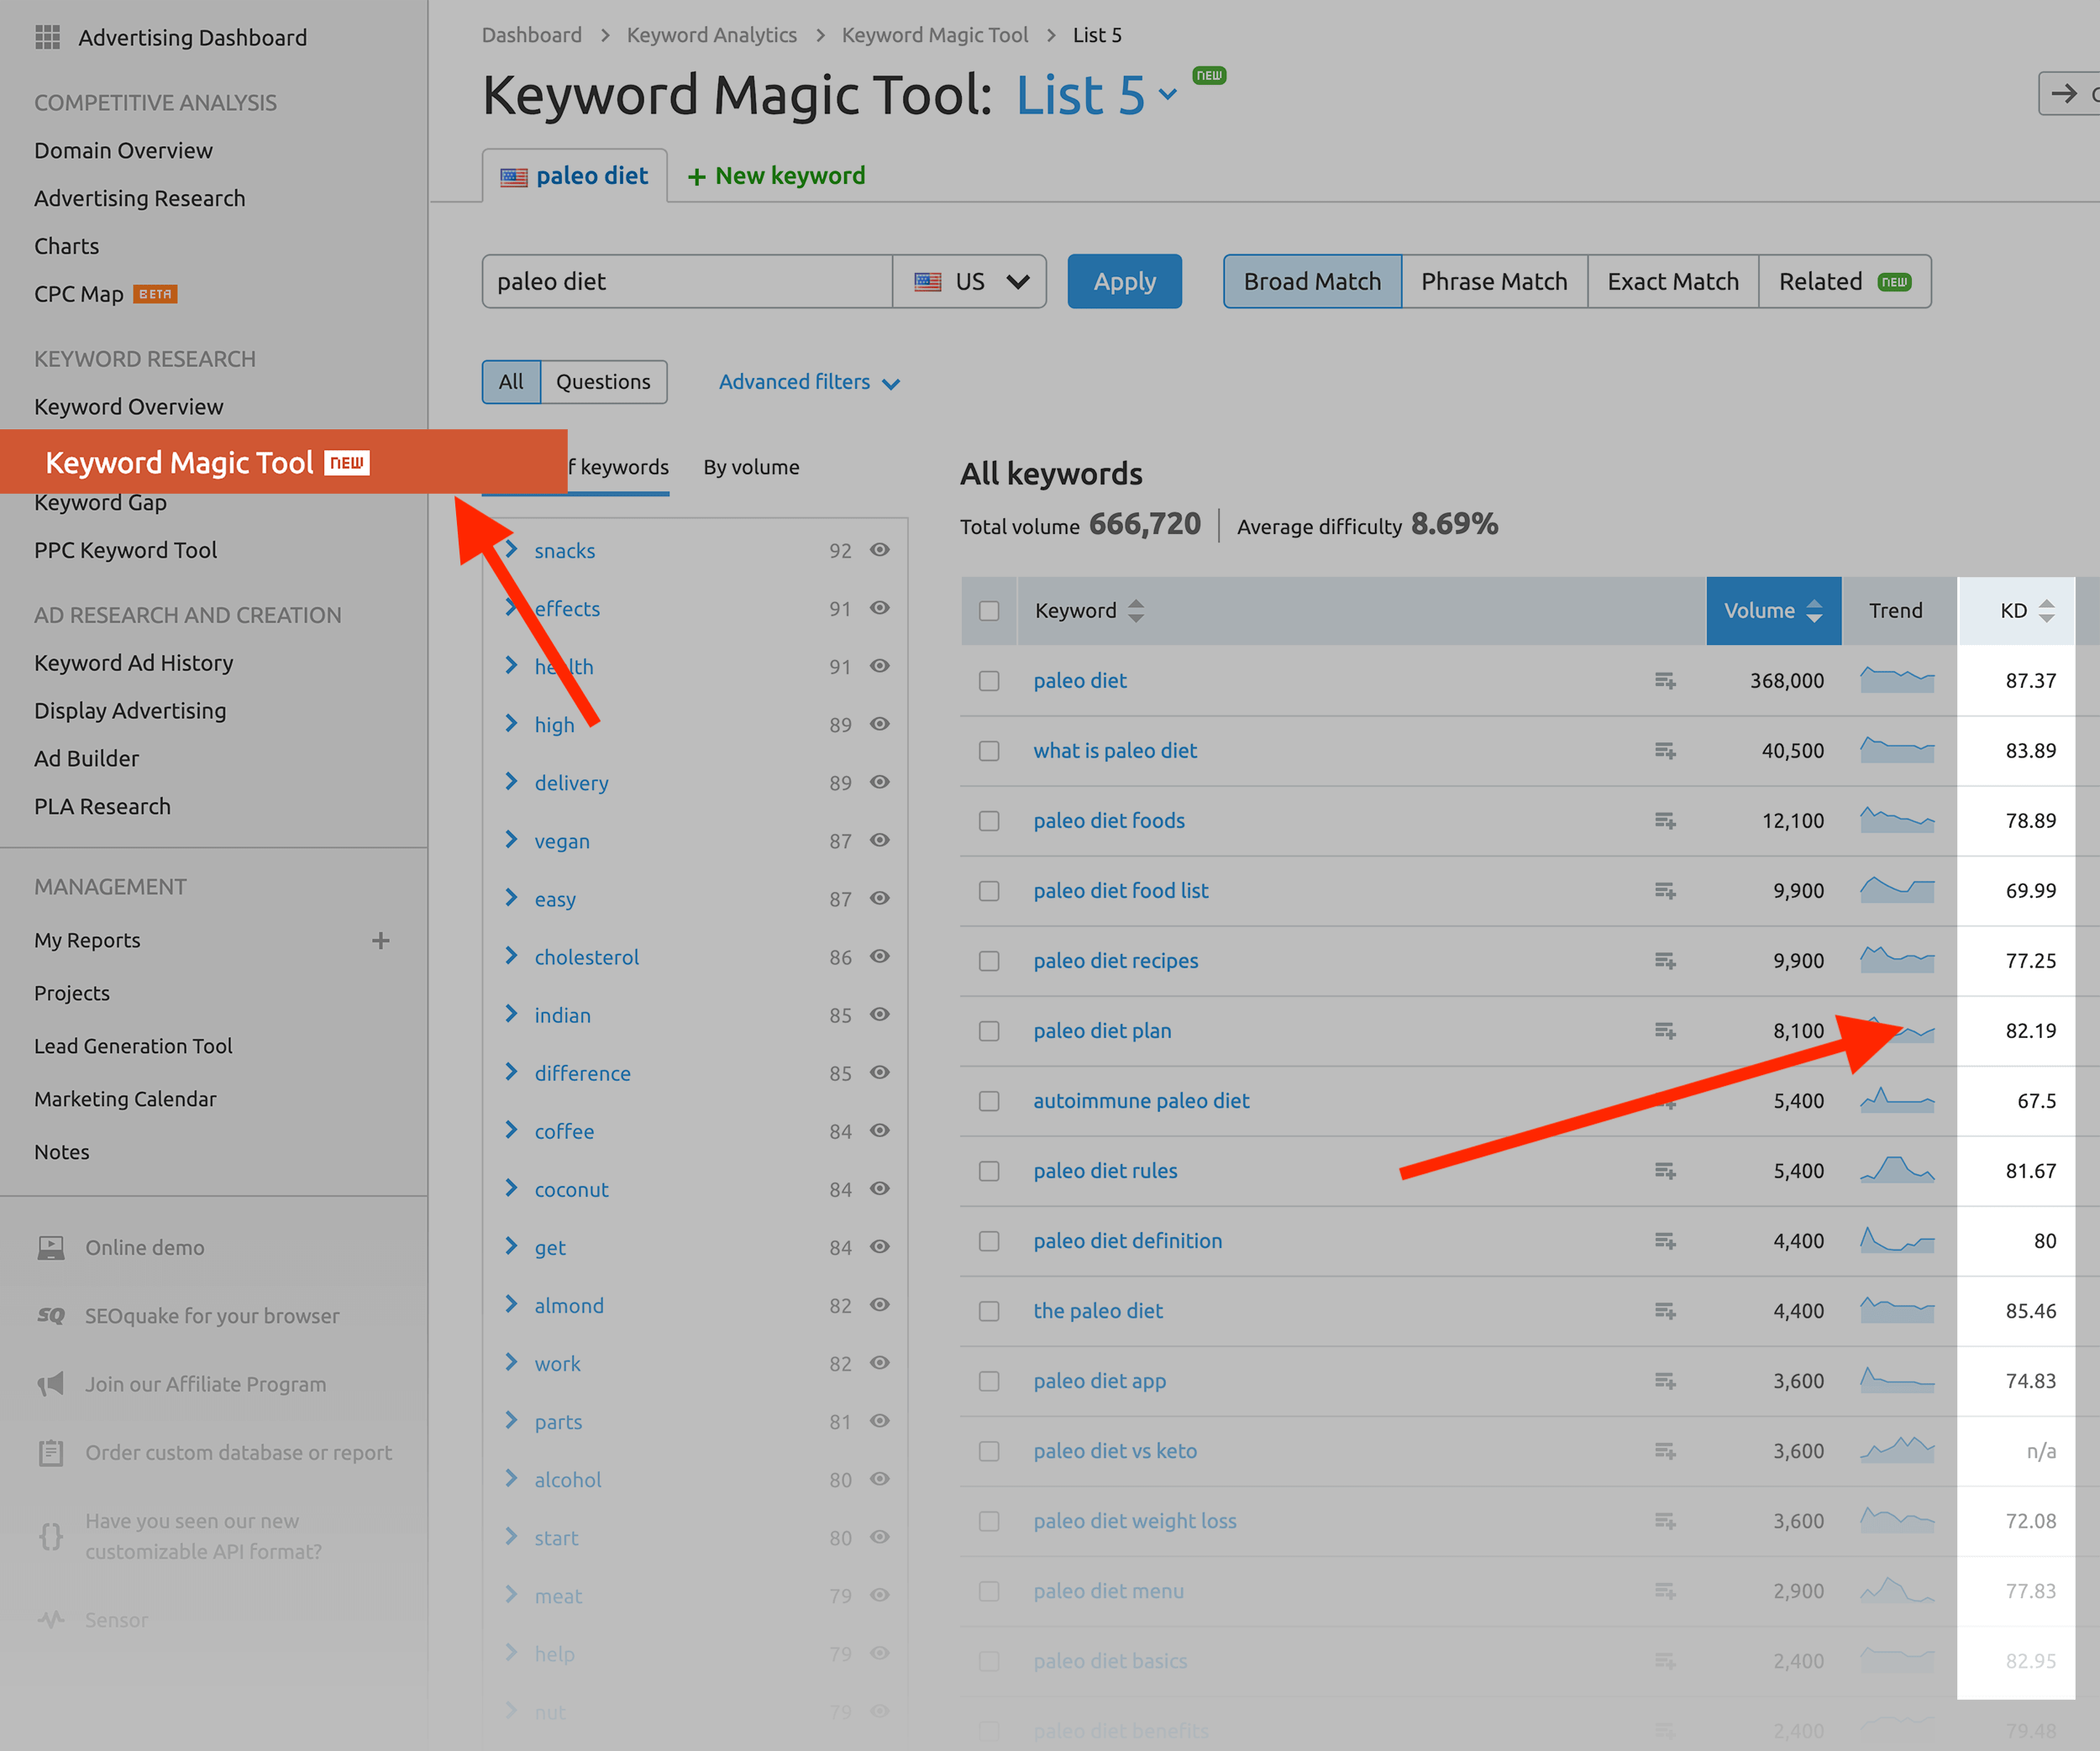2100x1751 pixels.
Task: Select the Questions filter tab
Action: click(603, 382)
